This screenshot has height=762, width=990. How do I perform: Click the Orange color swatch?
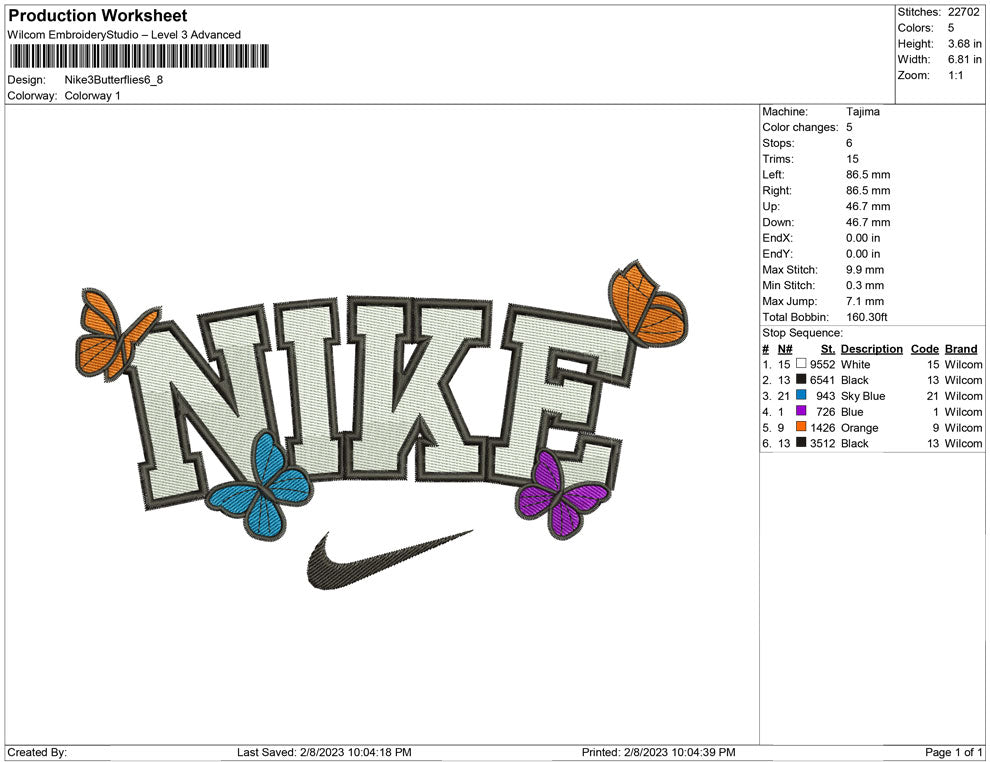(801, 427)
